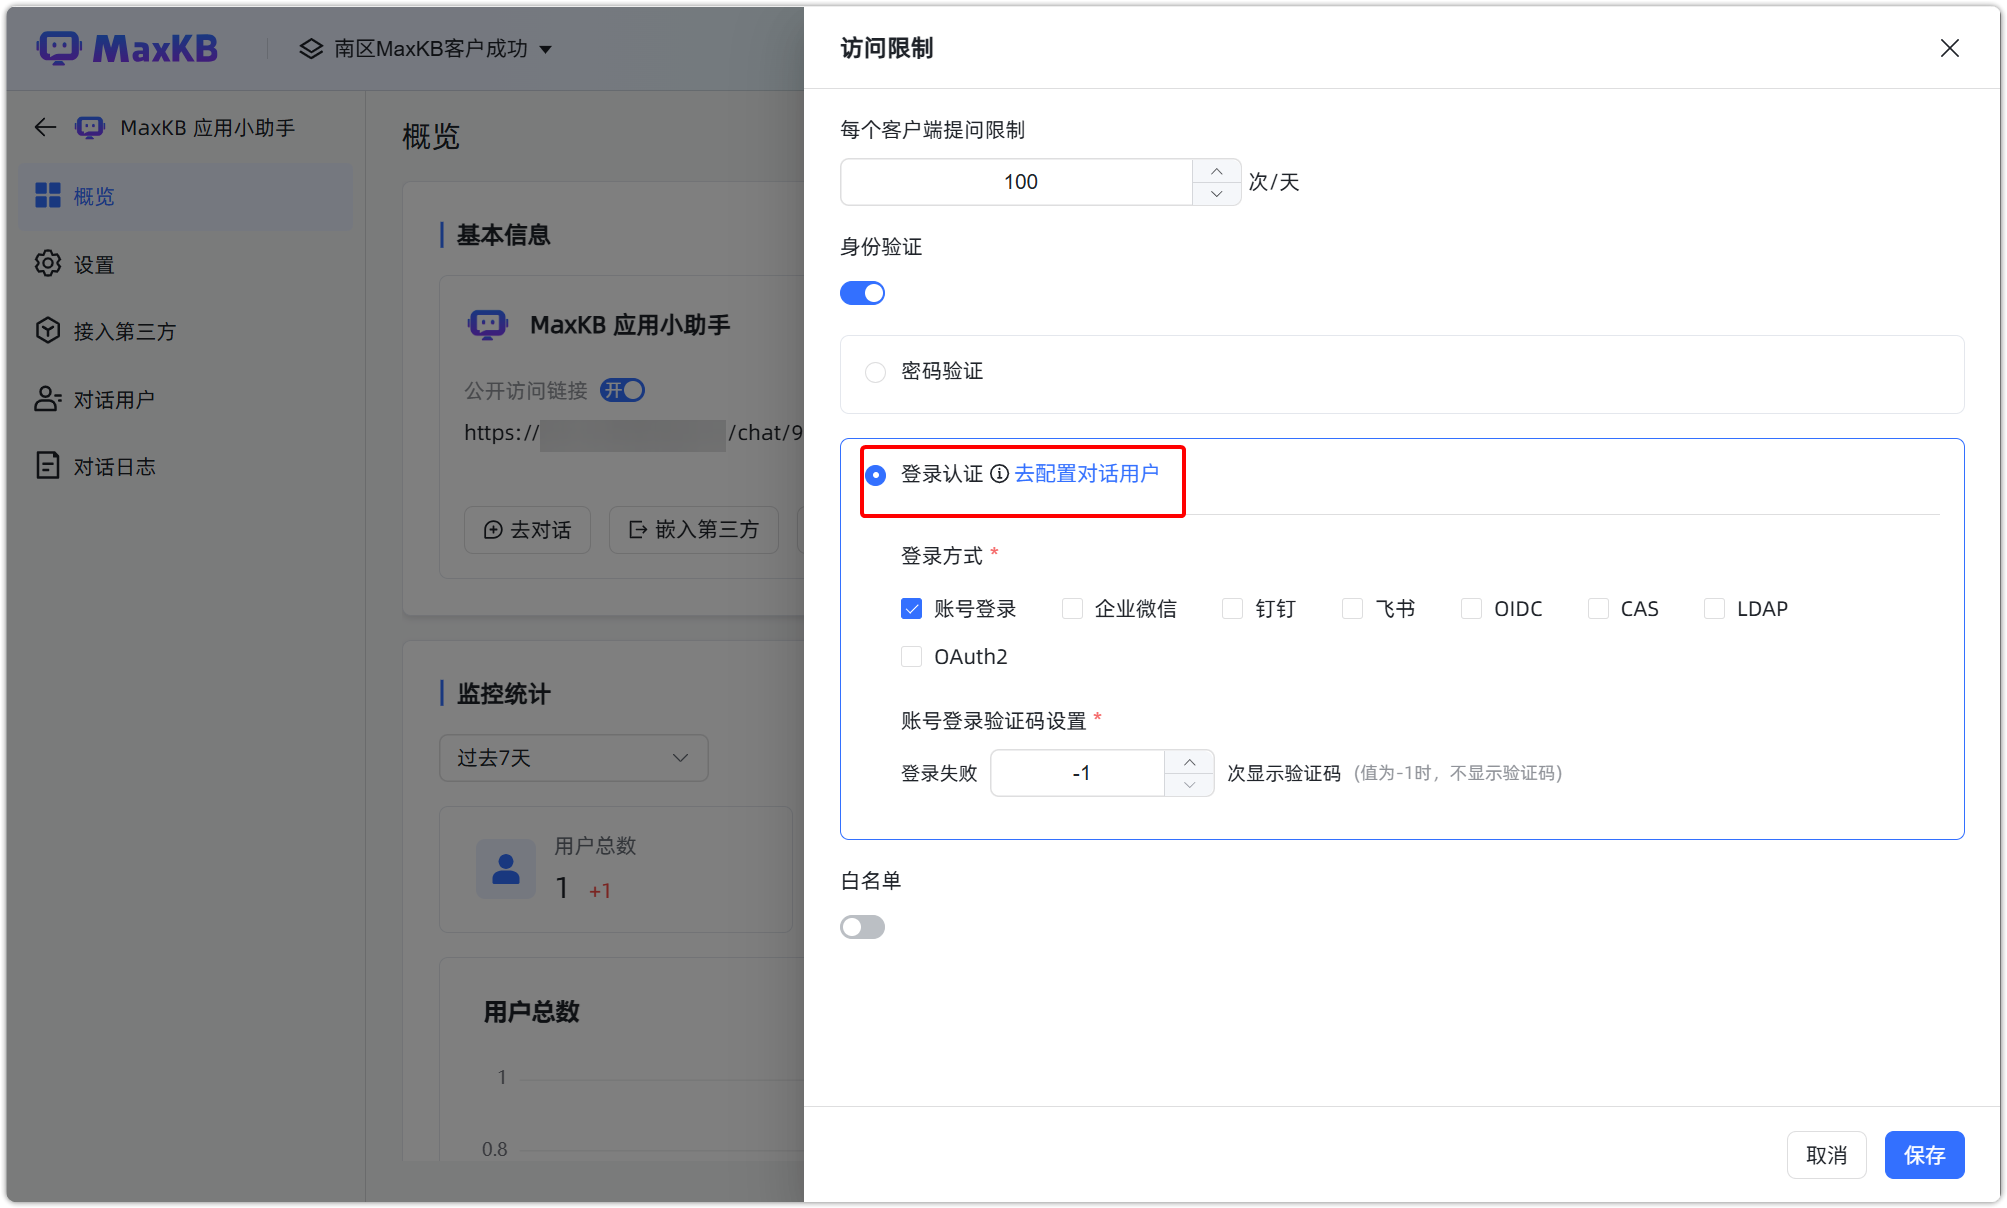
Task: Open the 概览 overview panel
Action: (x=94, y=196)
